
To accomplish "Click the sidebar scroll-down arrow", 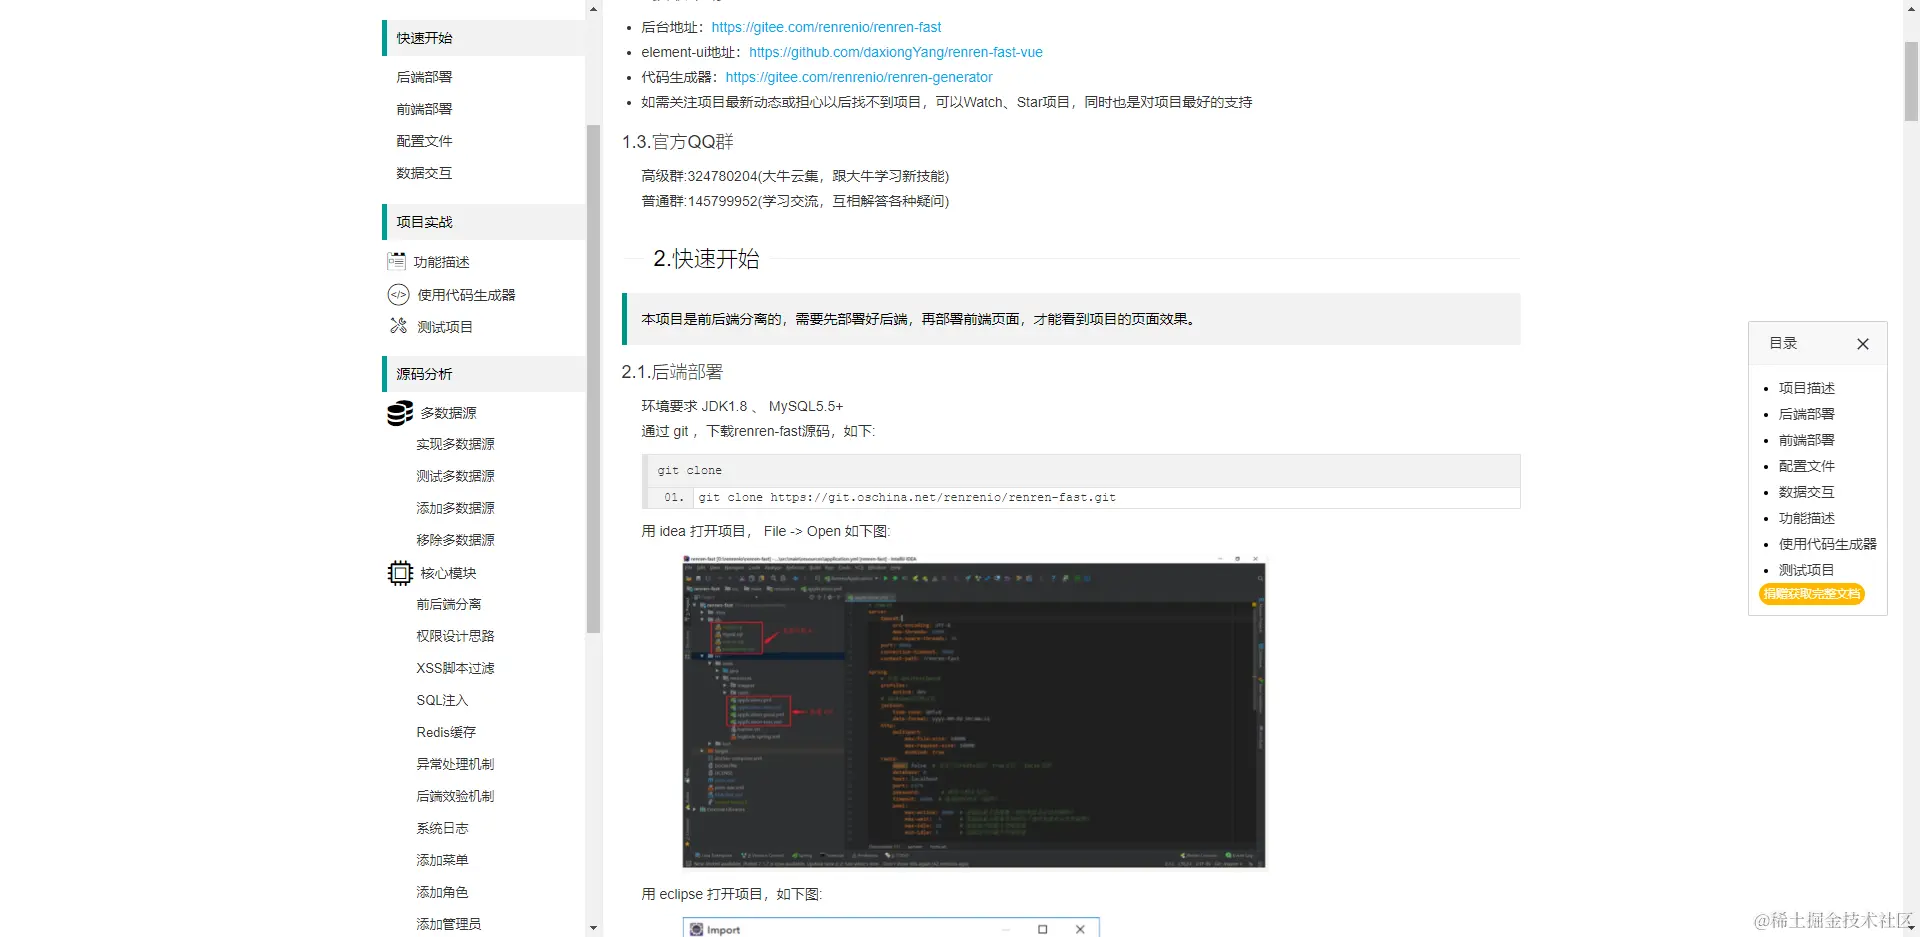I will (593, 928).
